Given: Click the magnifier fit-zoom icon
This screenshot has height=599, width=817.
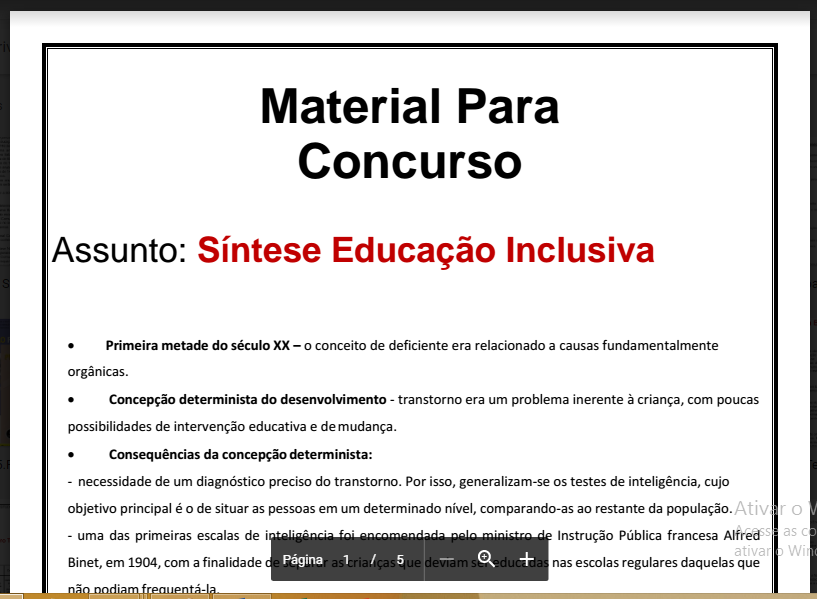Looking at the screenshot, I should (x=486, y=559).
